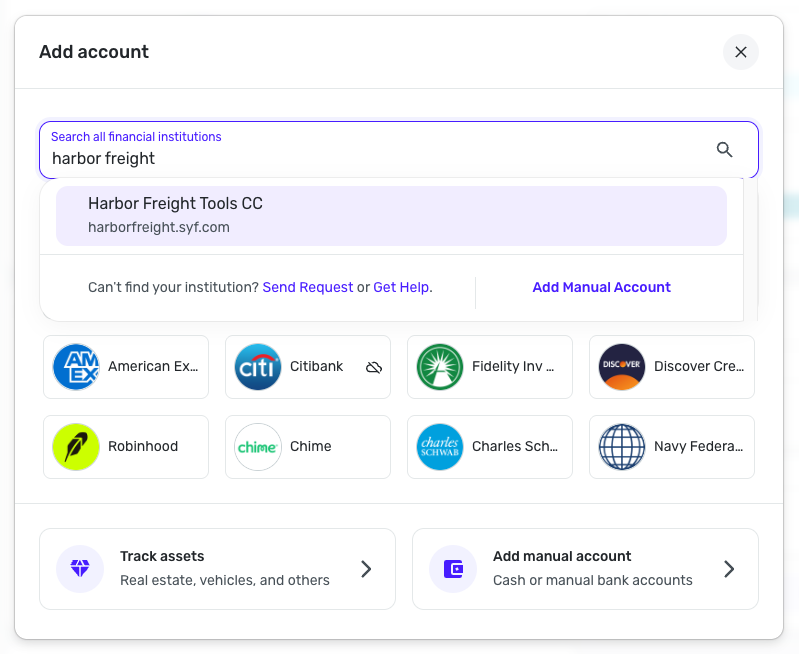Viewport: 799px width, 654px height.
Task: Open the Get Help link
Action: (x=402, y=287)
